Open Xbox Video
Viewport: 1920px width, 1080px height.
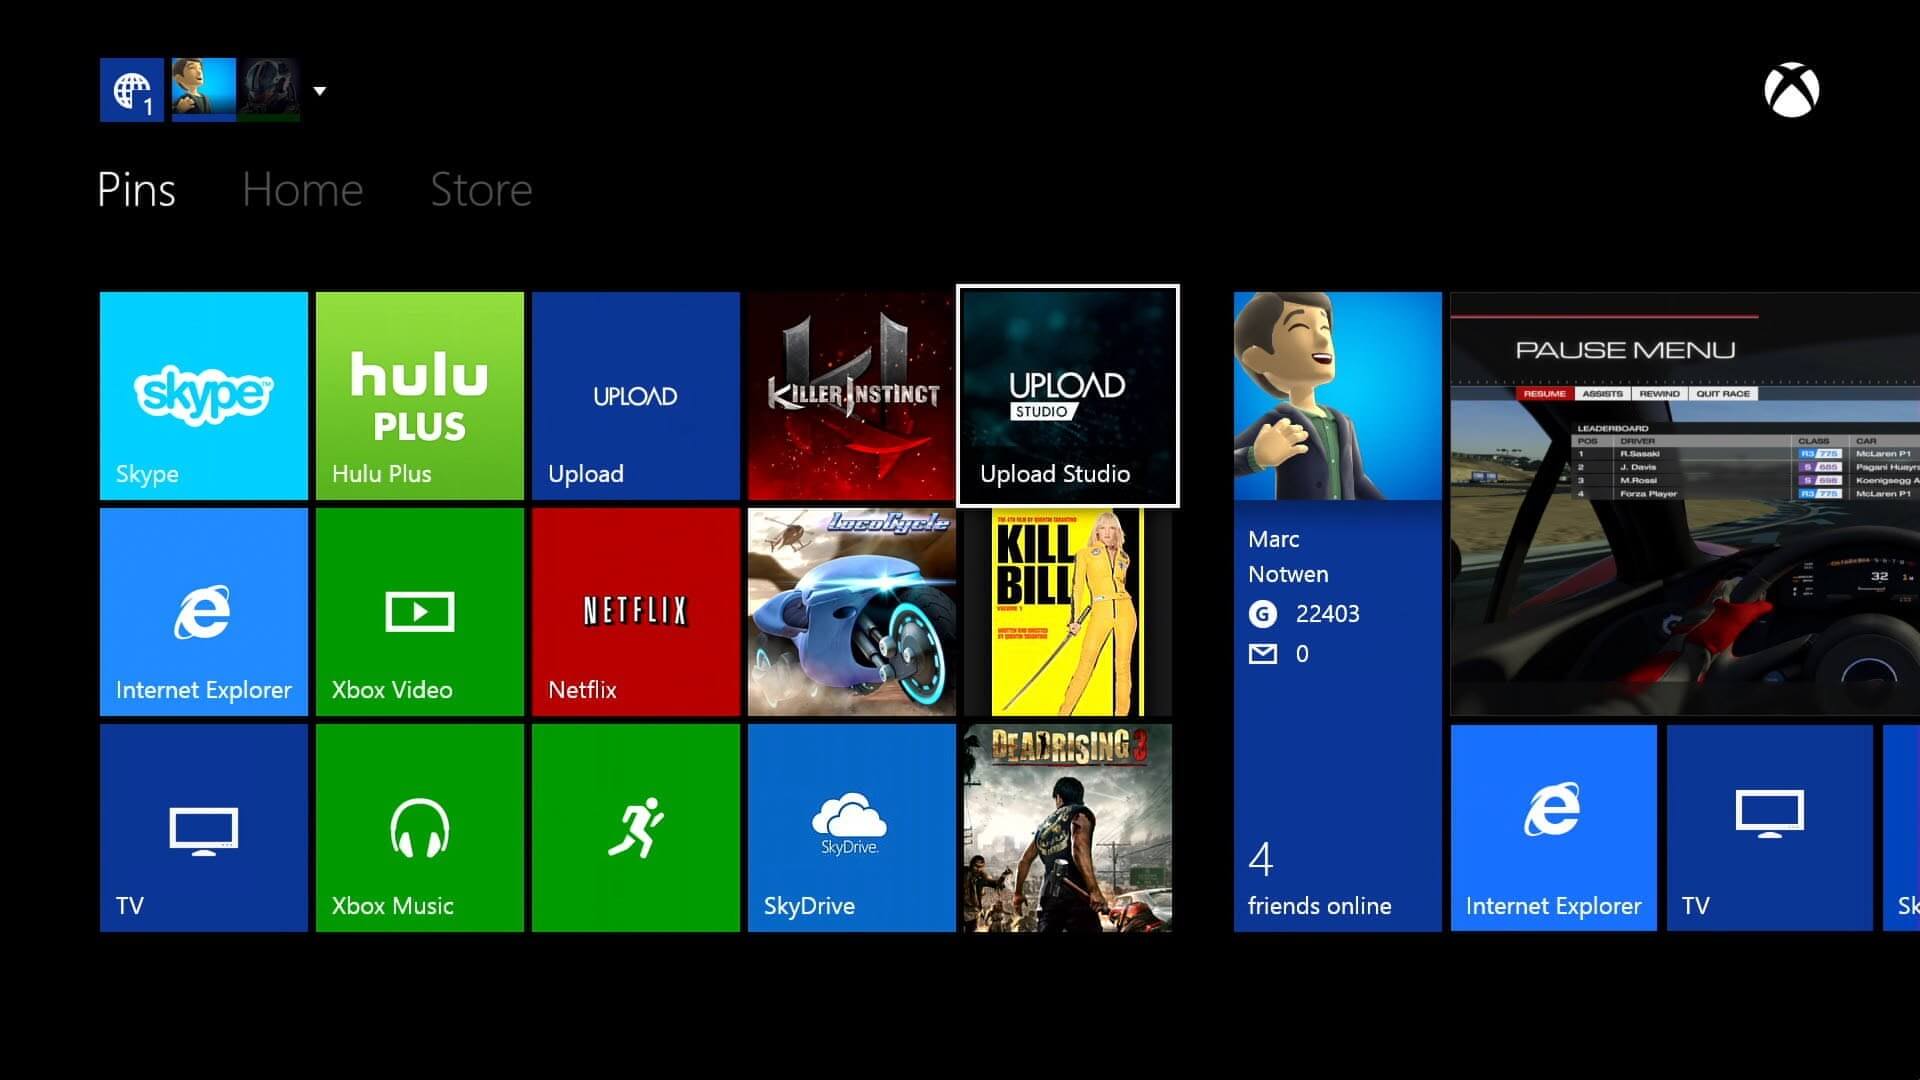tap(419, 612)
